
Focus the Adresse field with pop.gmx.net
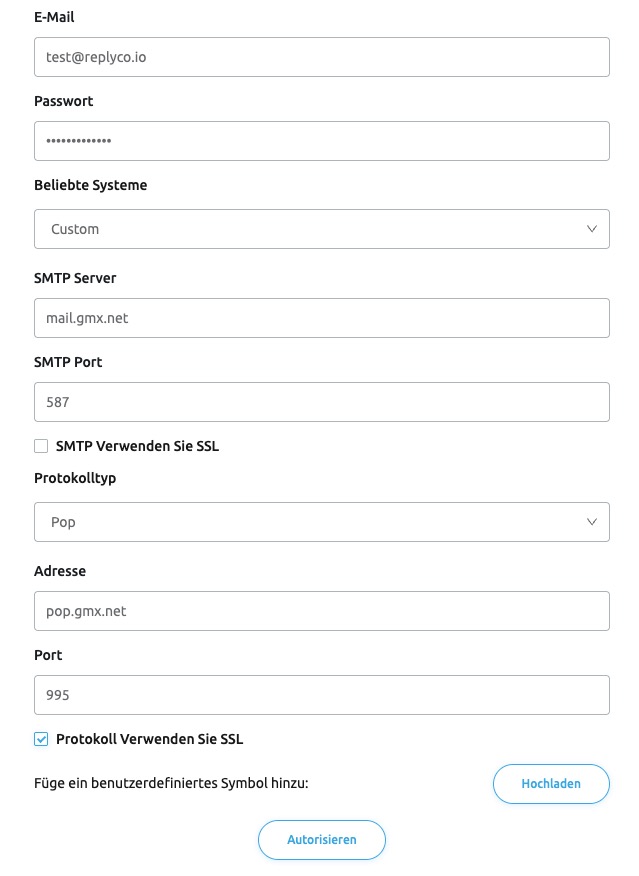tap(322, 611)
